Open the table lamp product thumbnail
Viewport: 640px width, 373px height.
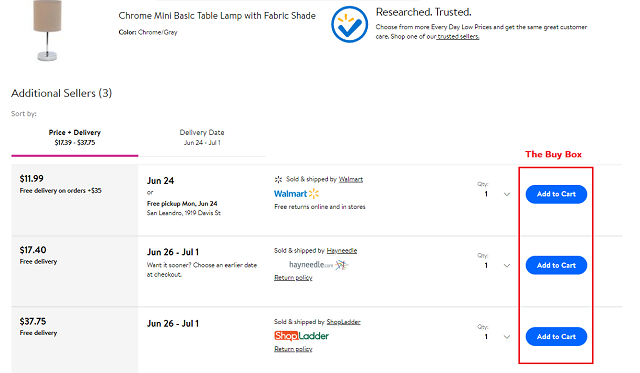click(x=47, y=31)
